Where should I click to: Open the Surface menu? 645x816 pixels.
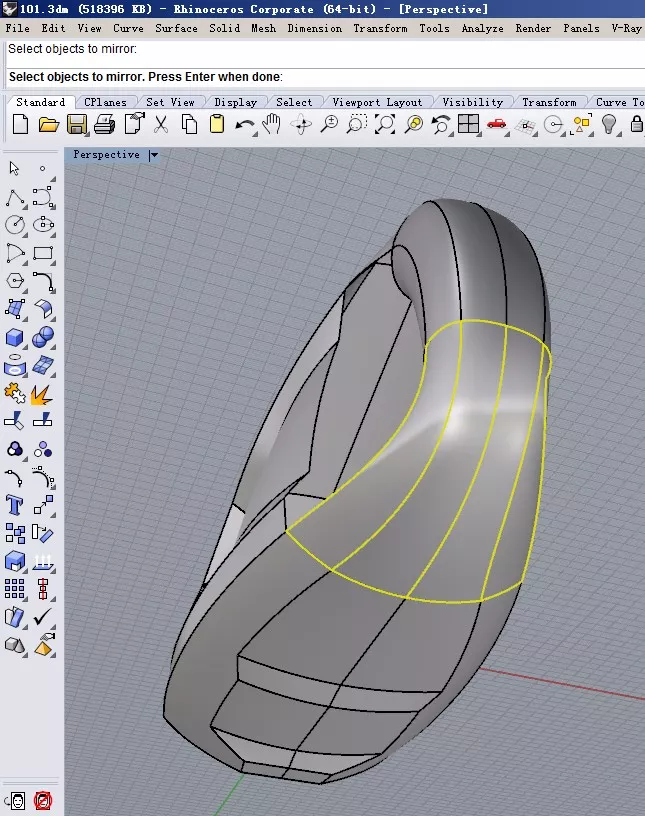pos(176,28)
